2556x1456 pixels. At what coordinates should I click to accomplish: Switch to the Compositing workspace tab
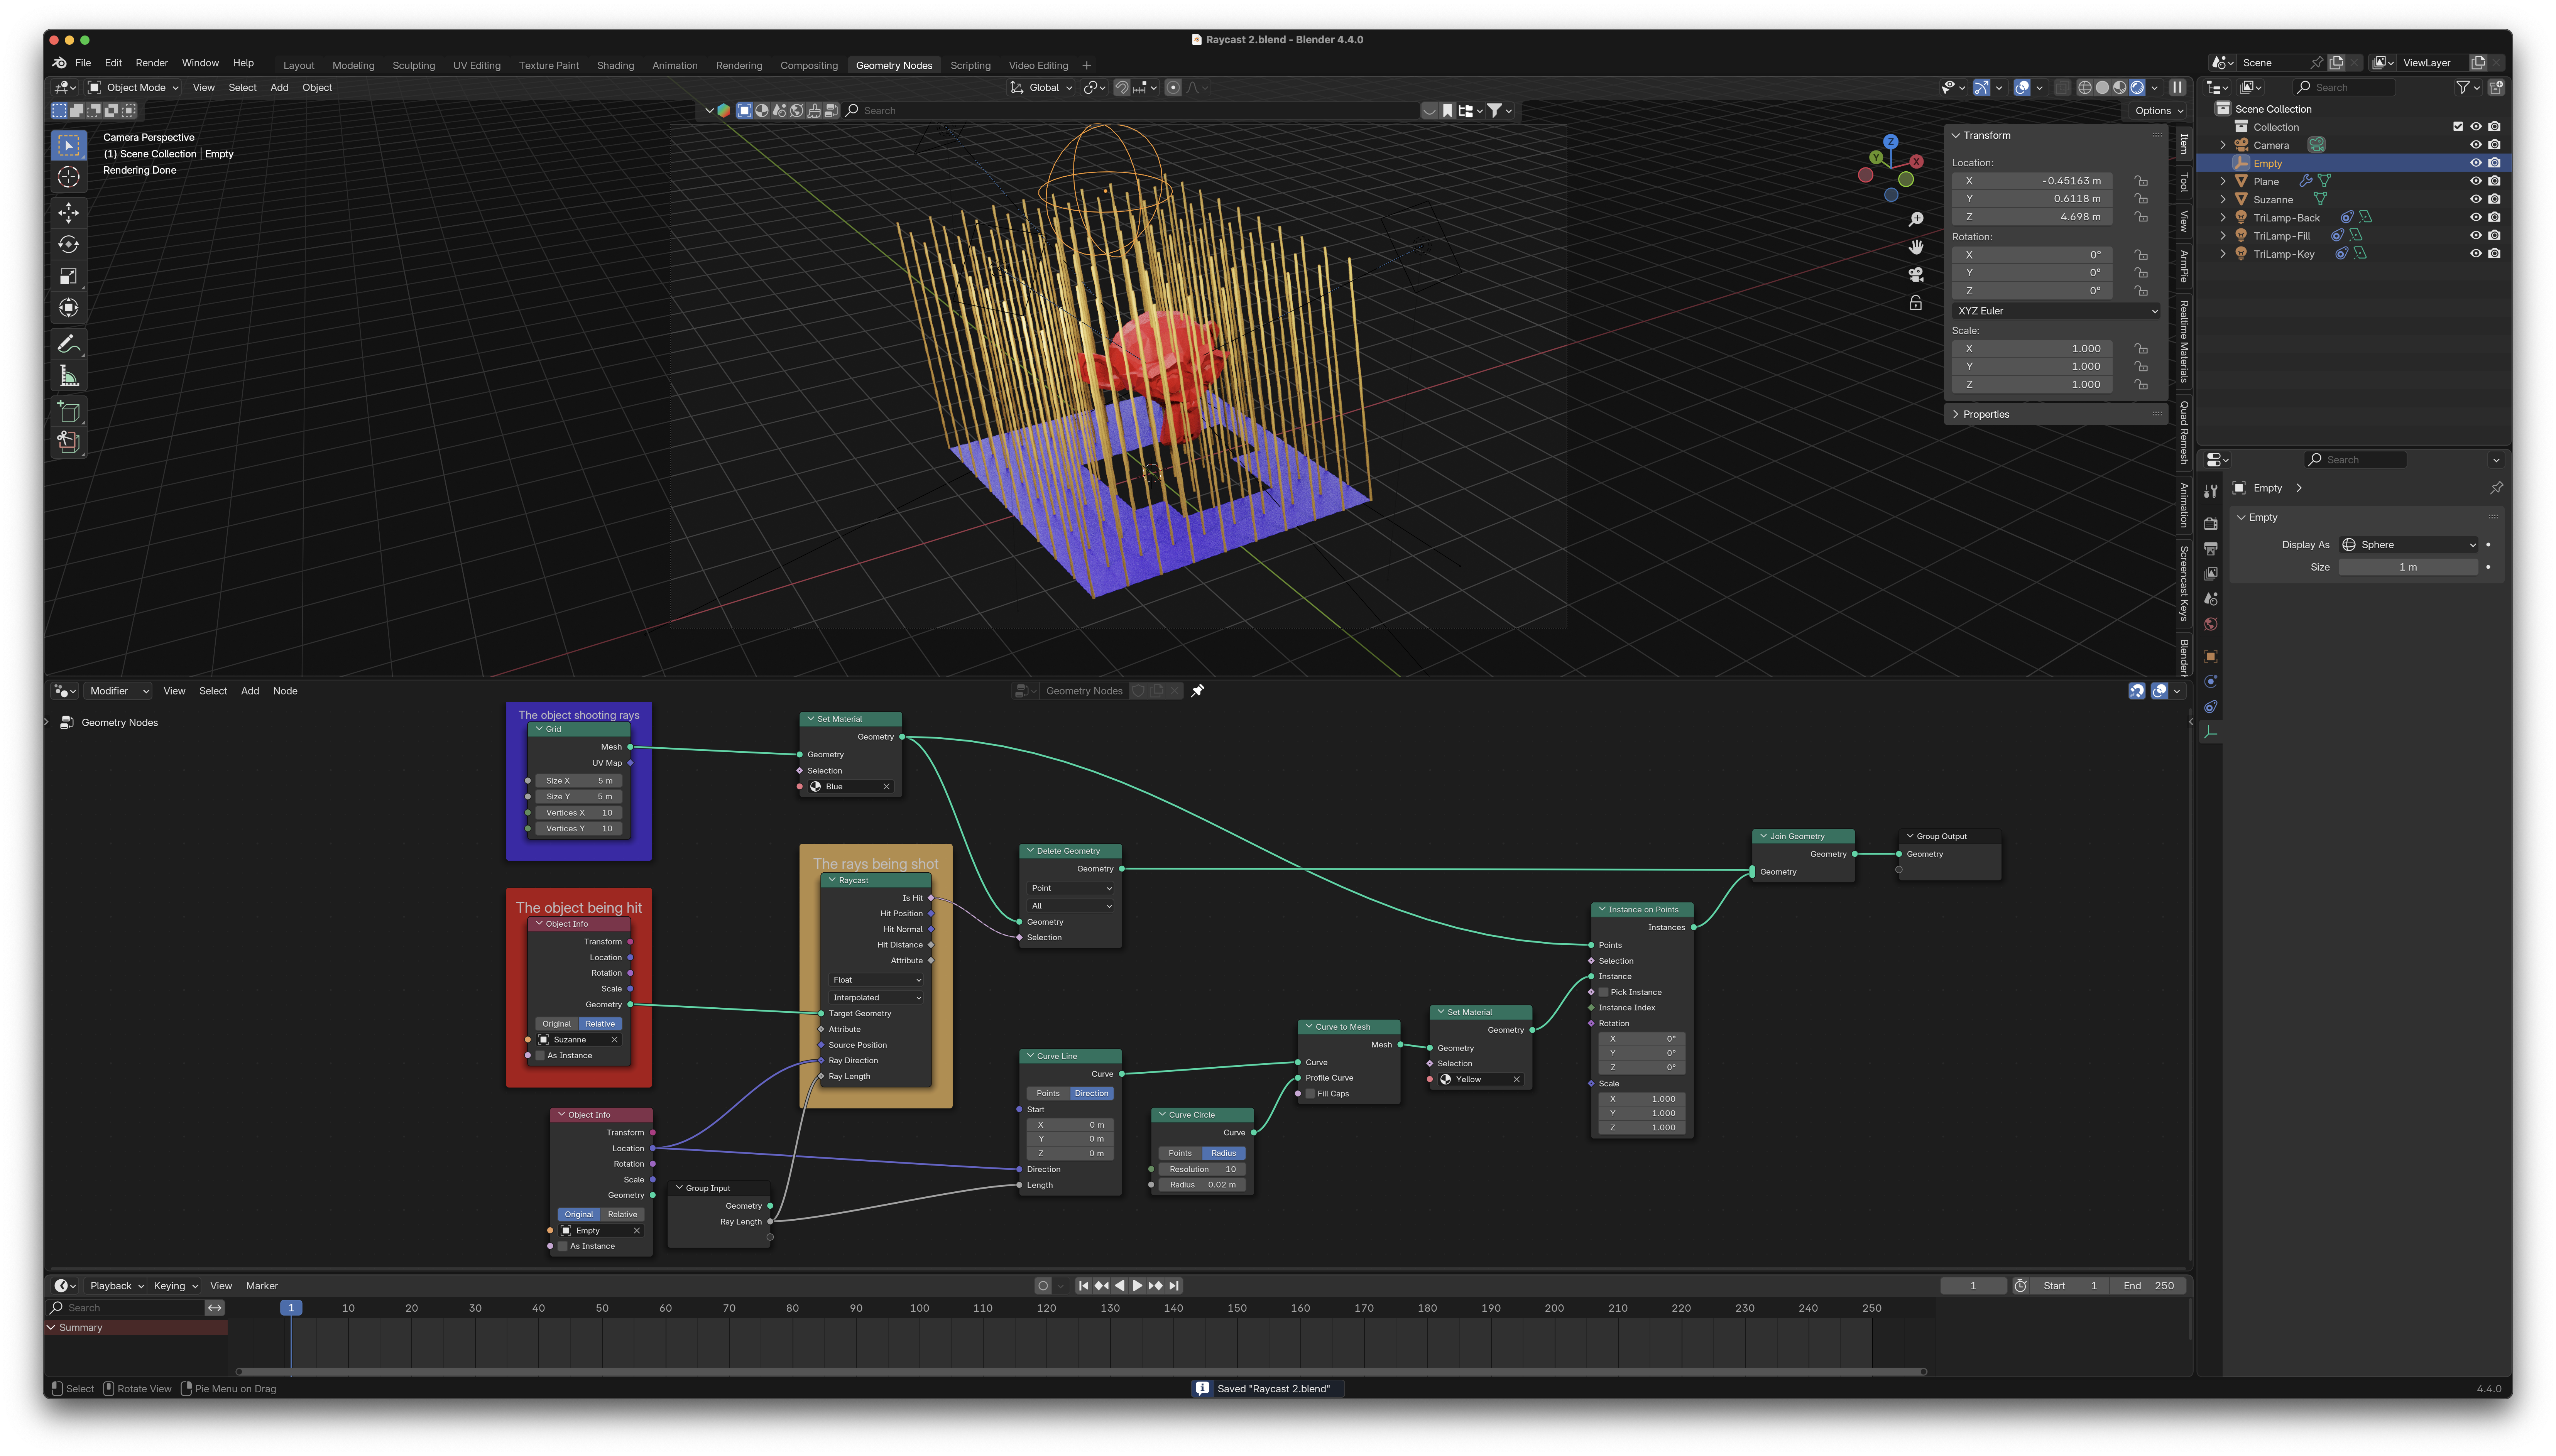click(809, 66)
